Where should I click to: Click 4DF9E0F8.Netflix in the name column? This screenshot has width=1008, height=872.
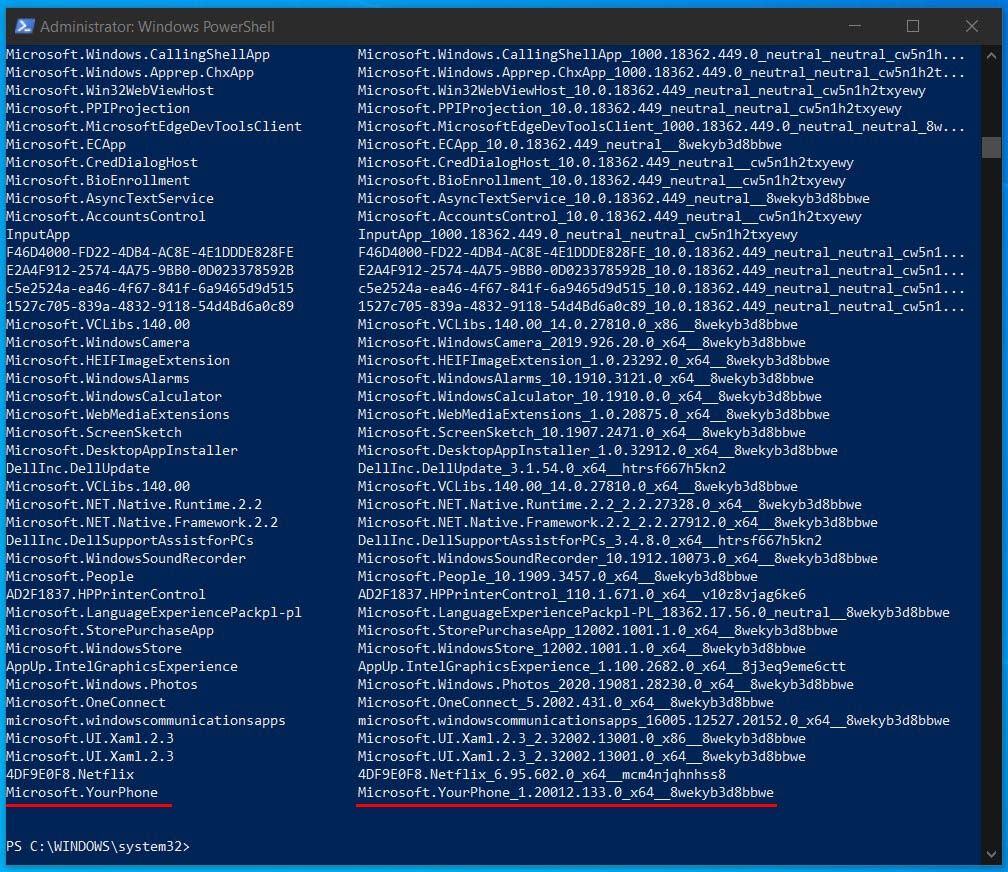[70, 774]
